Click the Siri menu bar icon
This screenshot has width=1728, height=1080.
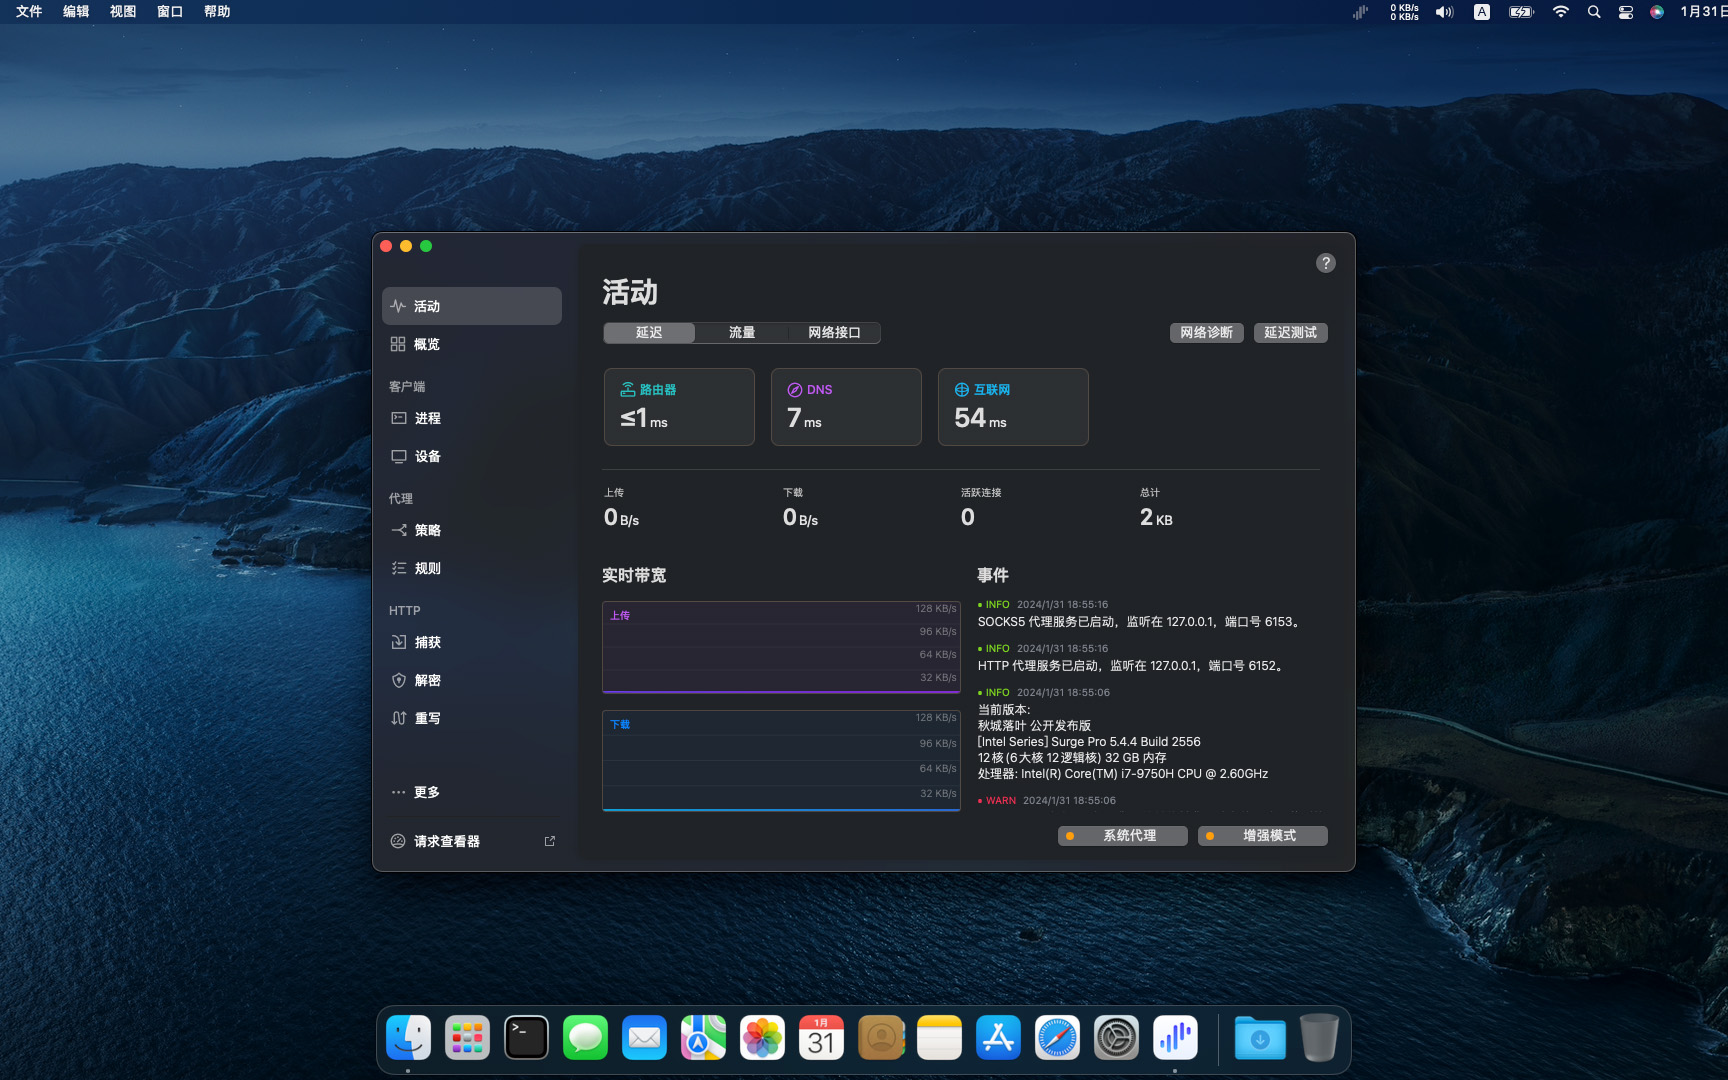tap(1657, 12)
